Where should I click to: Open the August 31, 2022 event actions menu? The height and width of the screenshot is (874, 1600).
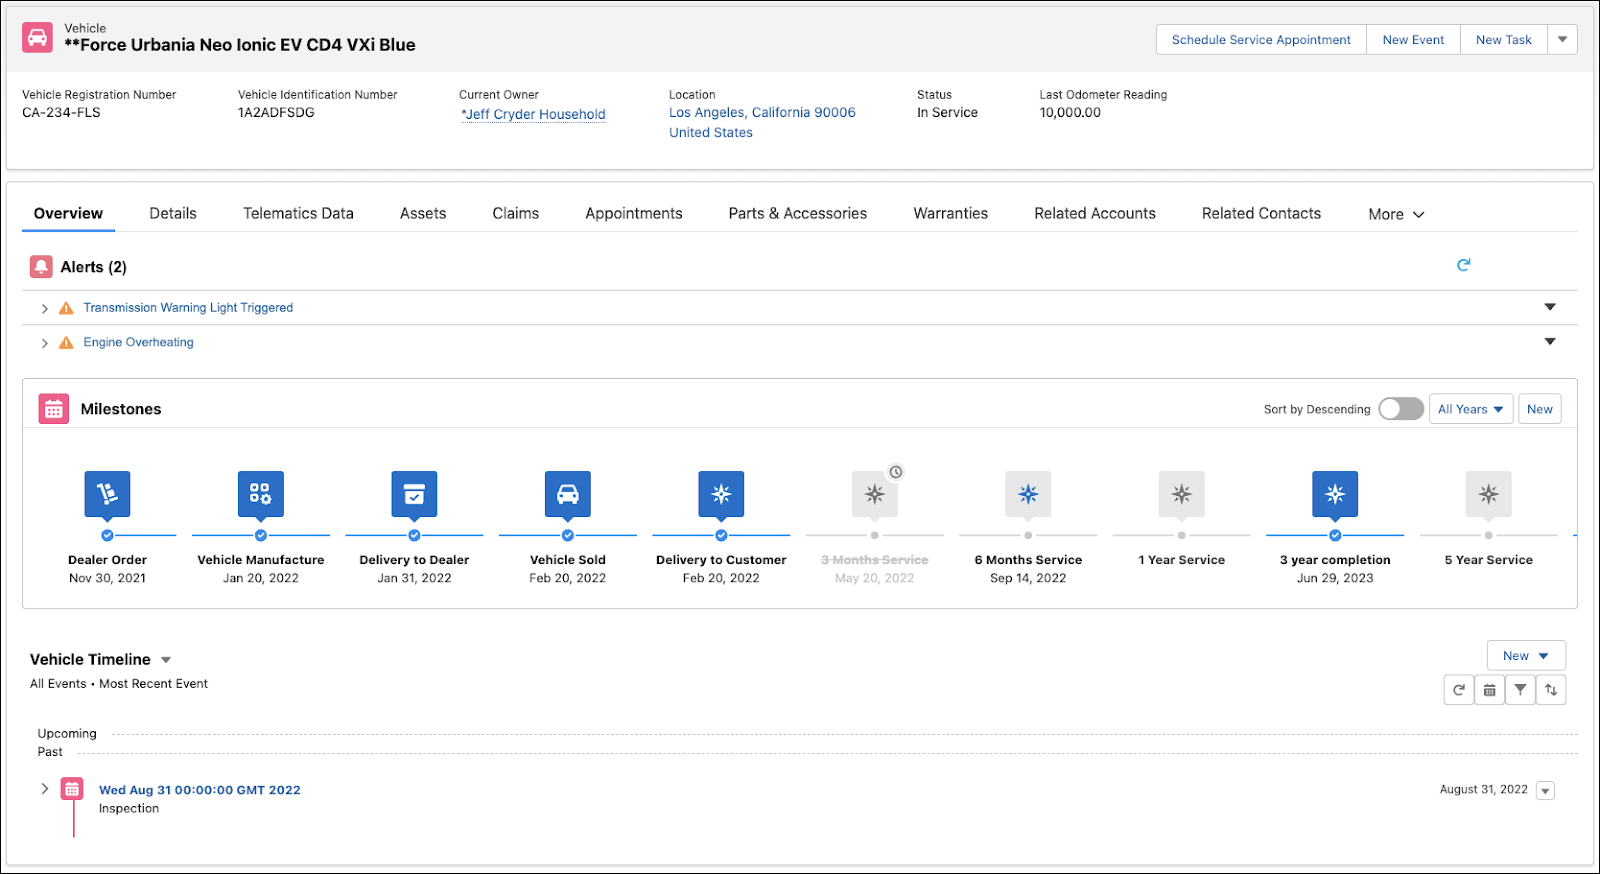[1545, 791]
